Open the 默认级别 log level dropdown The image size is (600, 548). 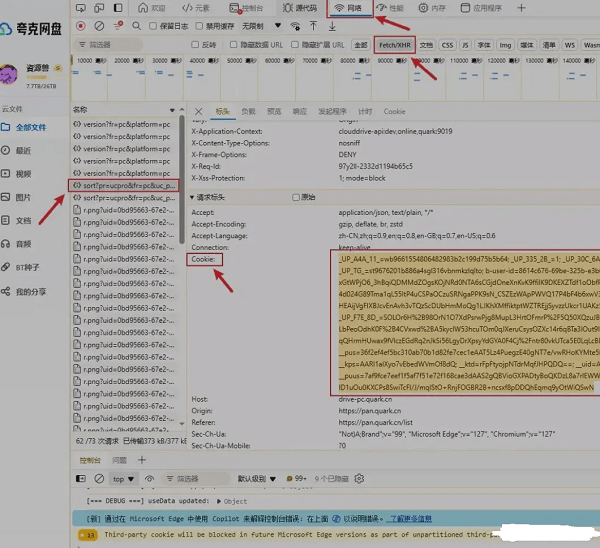[257, 479]
